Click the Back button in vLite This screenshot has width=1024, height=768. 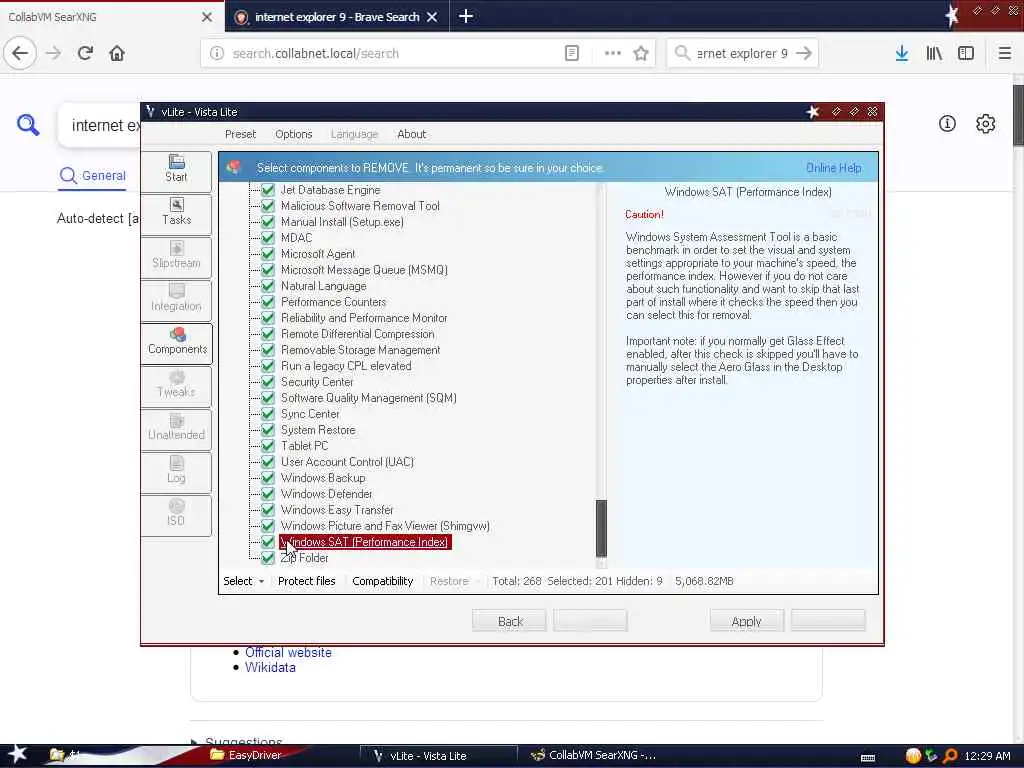(509, 621)
